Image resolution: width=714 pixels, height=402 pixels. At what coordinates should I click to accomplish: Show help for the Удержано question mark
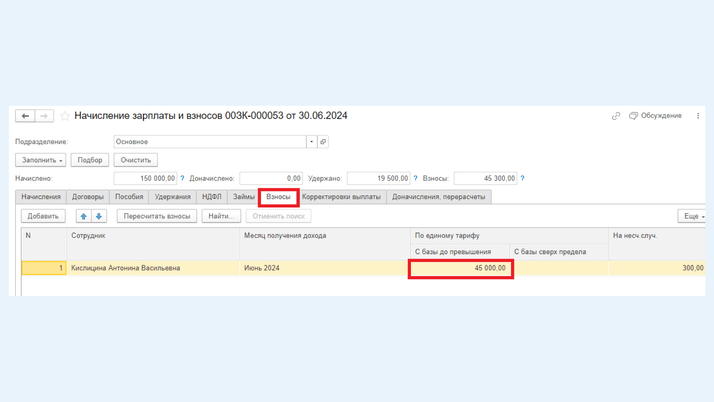(x=415, y=178)
